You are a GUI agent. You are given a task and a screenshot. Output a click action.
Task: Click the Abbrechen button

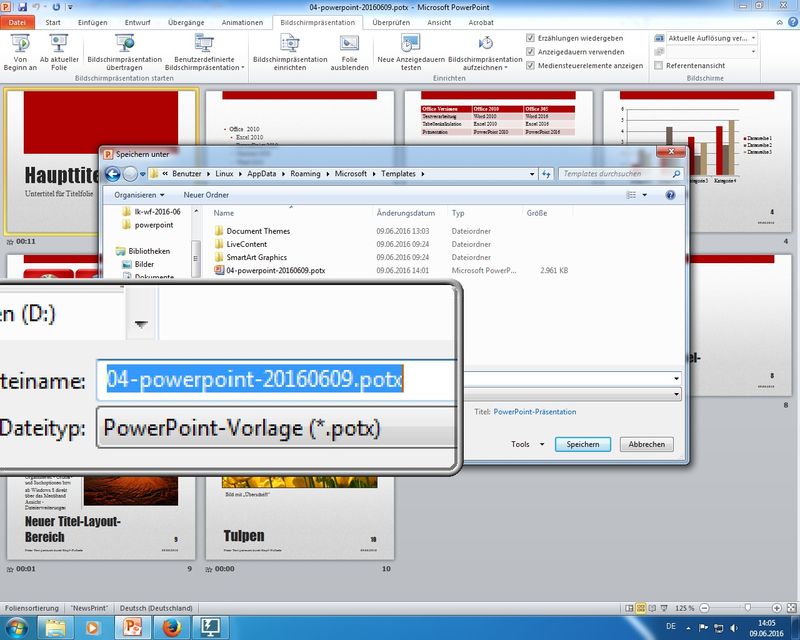pyautogui.click(x=646, y=444)
